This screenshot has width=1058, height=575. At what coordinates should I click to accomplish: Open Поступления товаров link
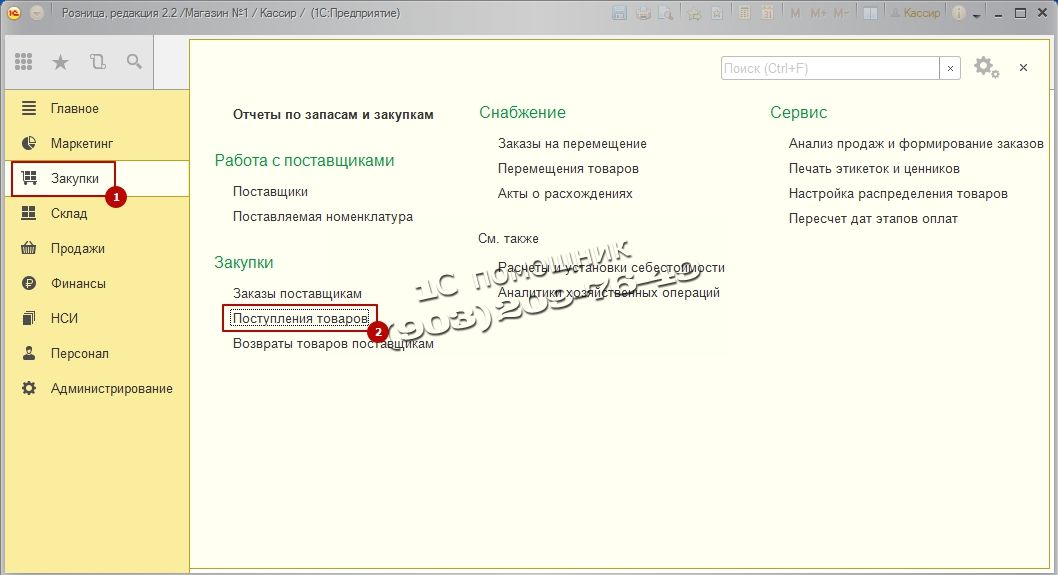(300, 318)
